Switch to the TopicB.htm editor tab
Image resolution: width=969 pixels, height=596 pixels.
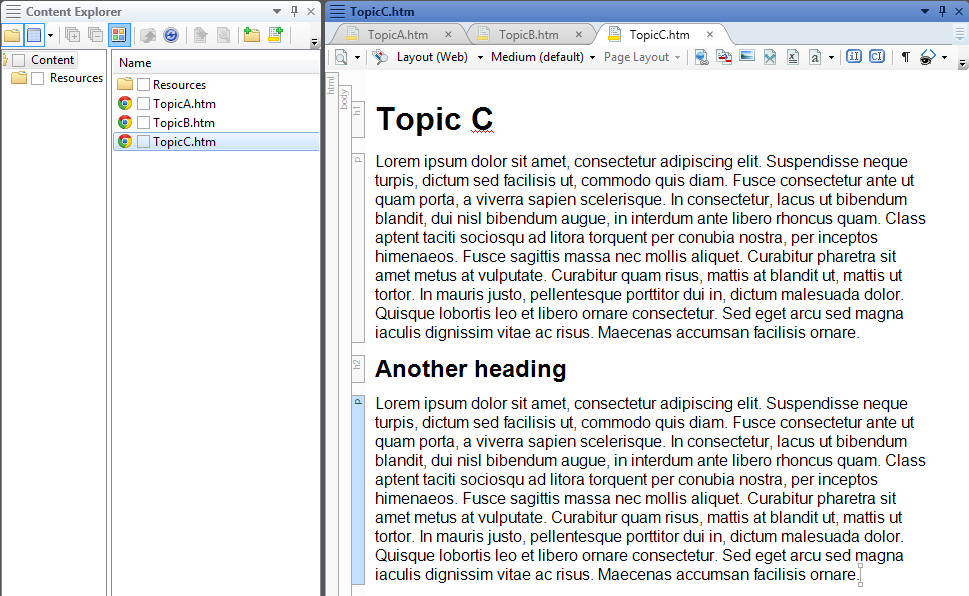pyautogui.click(x=528, y=35)
